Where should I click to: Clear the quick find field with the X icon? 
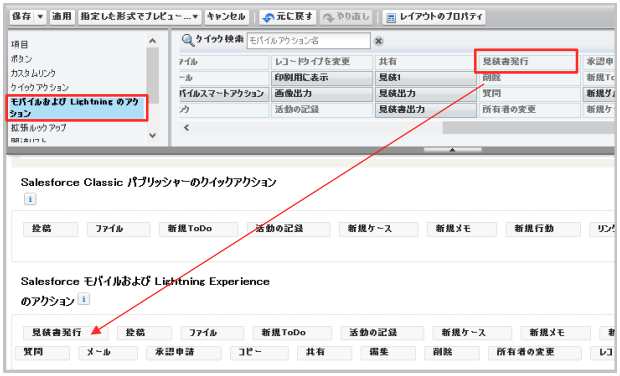click(379, 41)
